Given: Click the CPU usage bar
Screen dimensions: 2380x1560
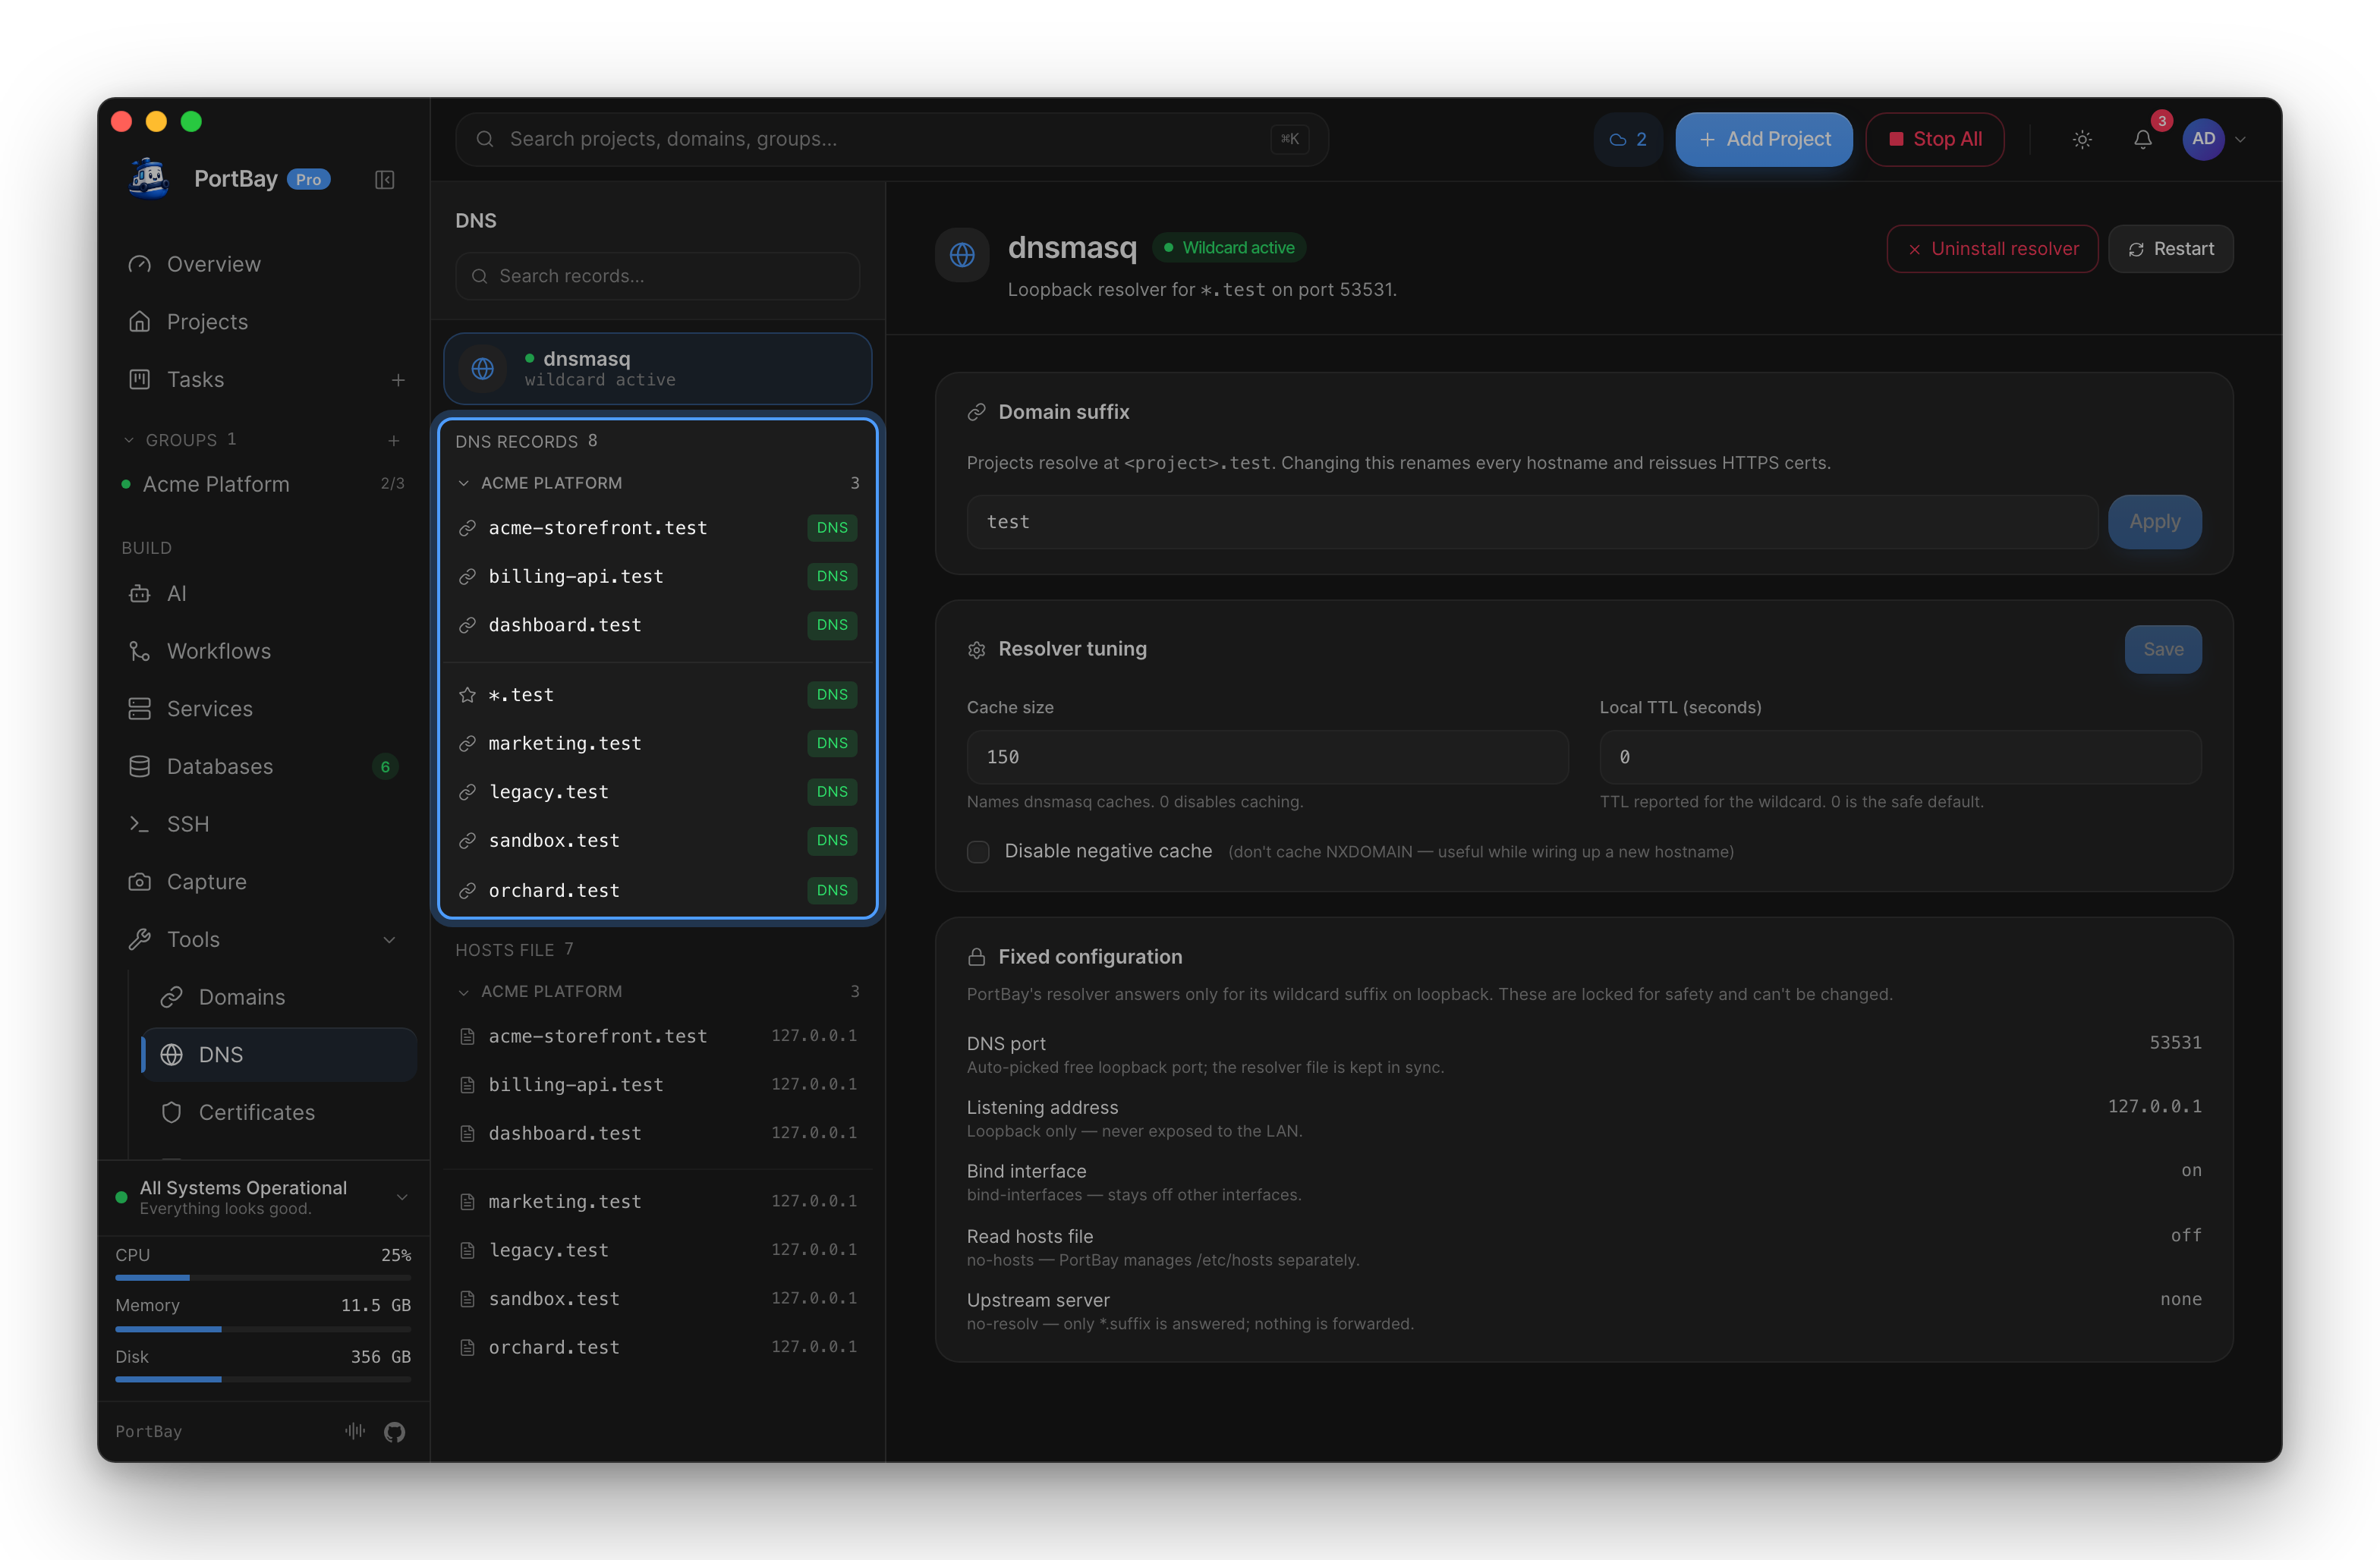Looking at the screenshot, I should pos(263,1278).
